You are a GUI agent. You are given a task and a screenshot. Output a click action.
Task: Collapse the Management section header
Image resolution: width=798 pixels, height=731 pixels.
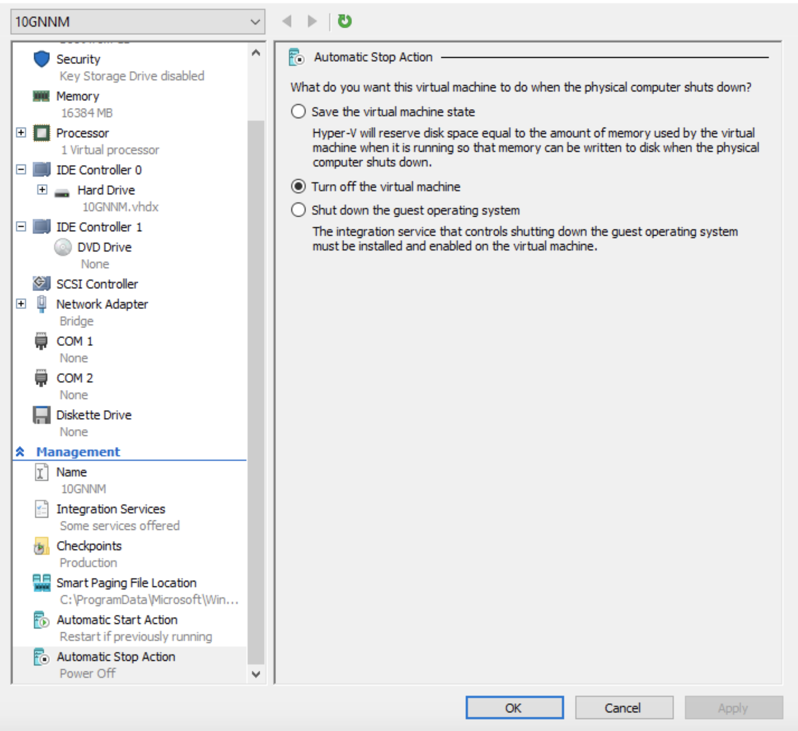coord(21,452)
